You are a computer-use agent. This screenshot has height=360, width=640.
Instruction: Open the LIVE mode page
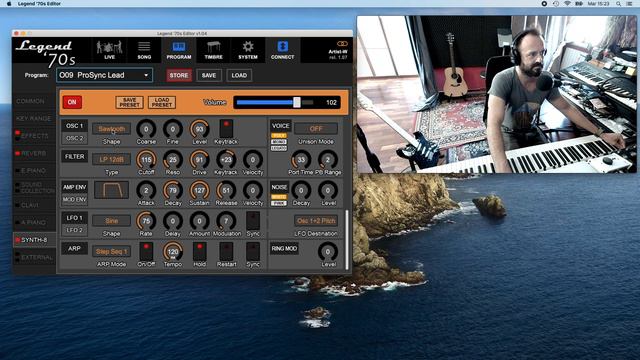click(109, 50)
